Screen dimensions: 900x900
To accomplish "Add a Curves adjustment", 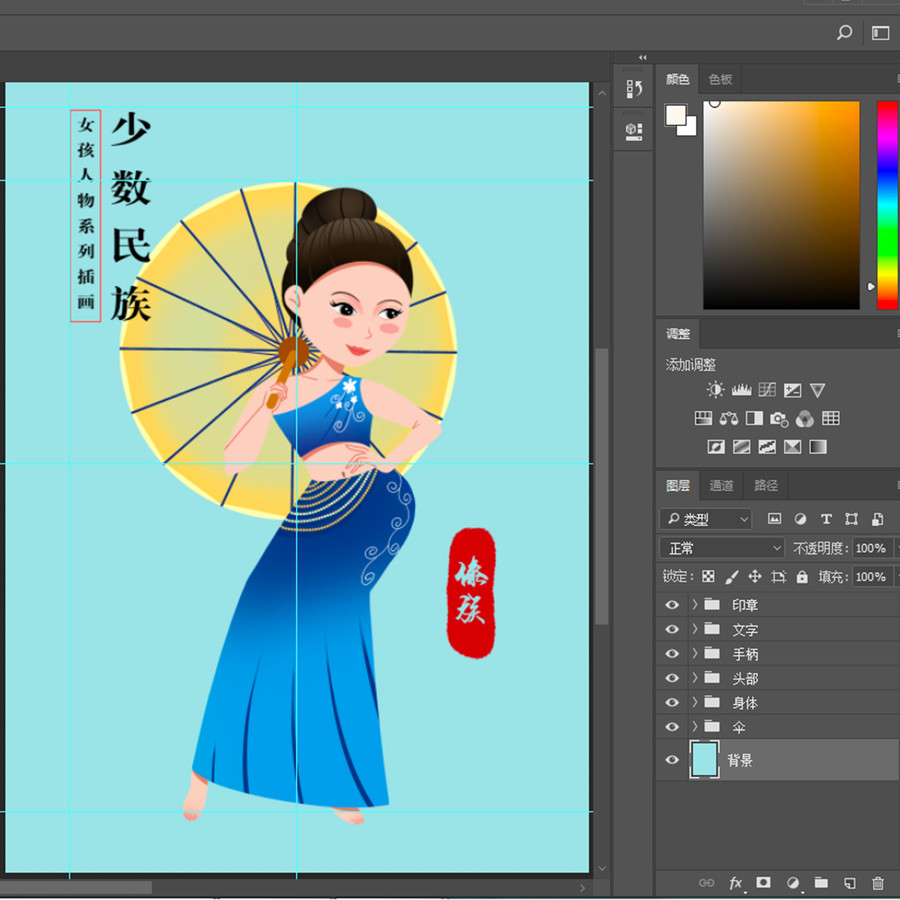I will pos(767,390).
